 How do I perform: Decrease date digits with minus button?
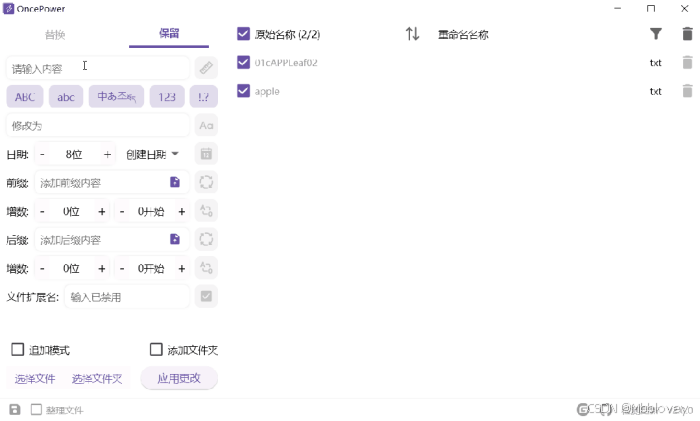pyautogui.click(x=42, y=154)
